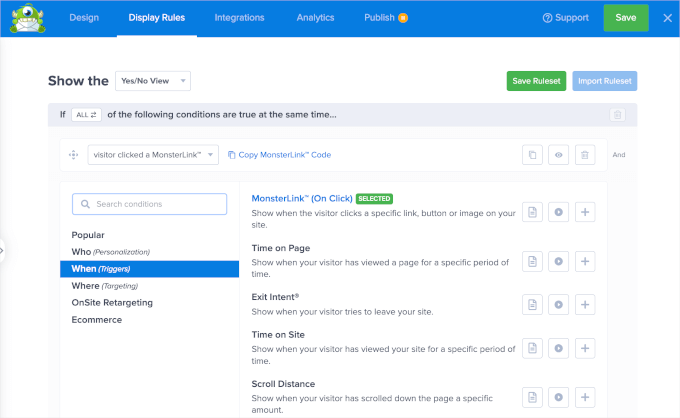The height and width of the screenshot is (418, 680).
Task: Play video for Time on Page
Action: [x=559, y=261]
